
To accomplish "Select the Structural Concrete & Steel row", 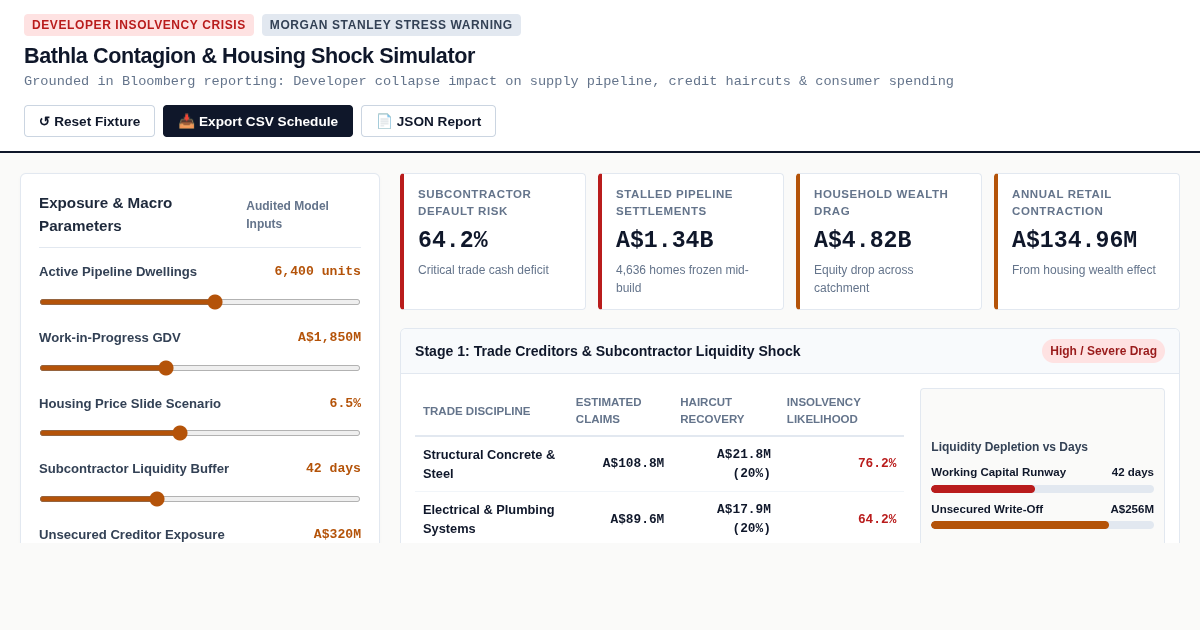I will tap(659, 464).
